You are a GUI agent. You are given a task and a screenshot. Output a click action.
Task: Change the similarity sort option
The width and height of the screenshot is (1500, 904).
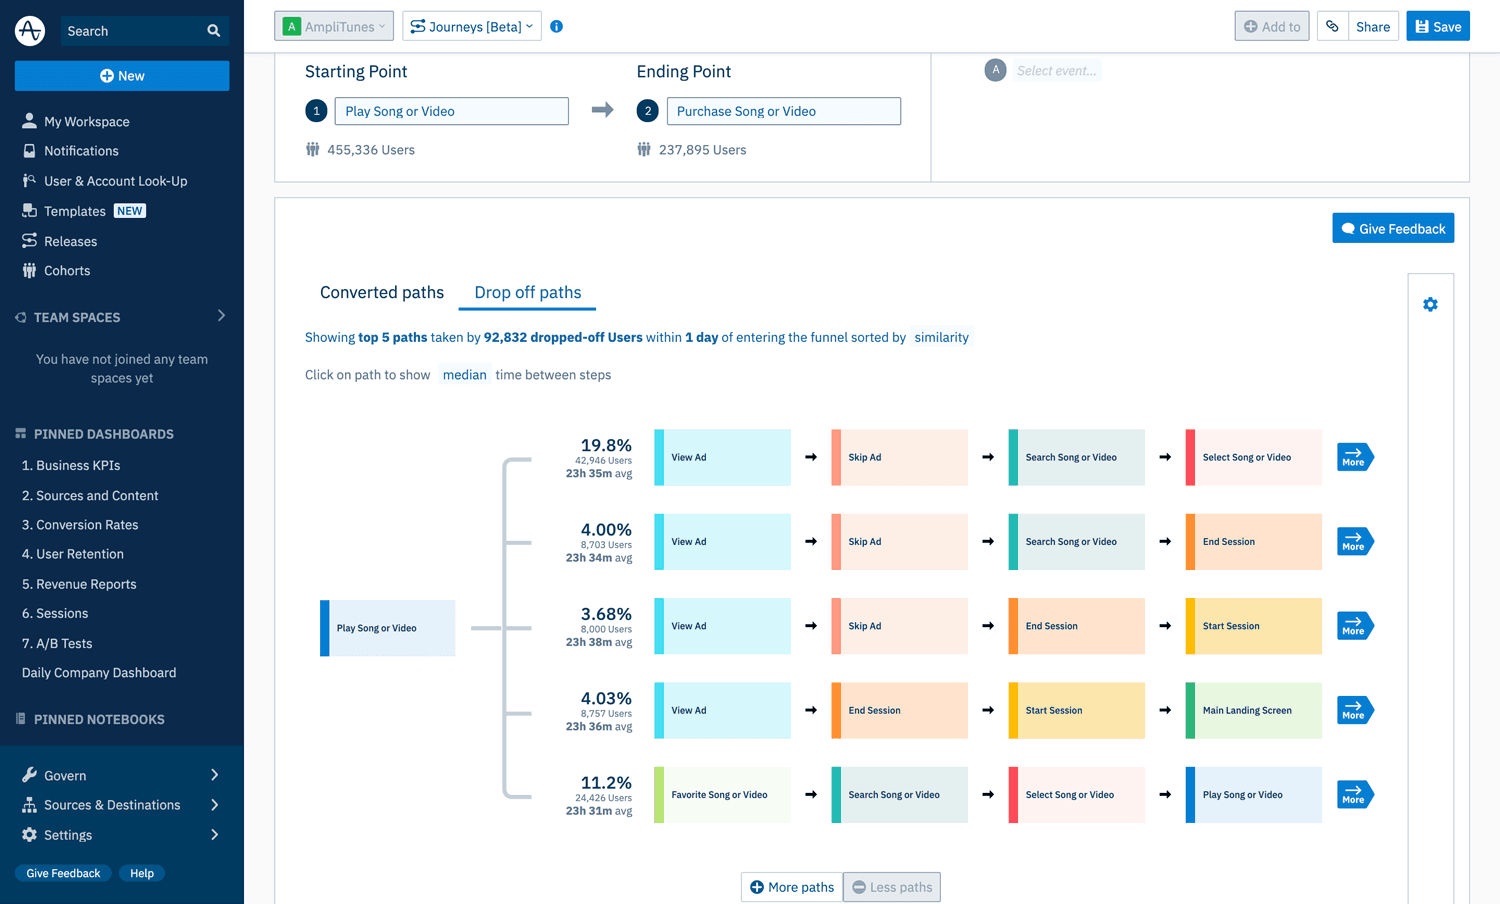(941, 338)
